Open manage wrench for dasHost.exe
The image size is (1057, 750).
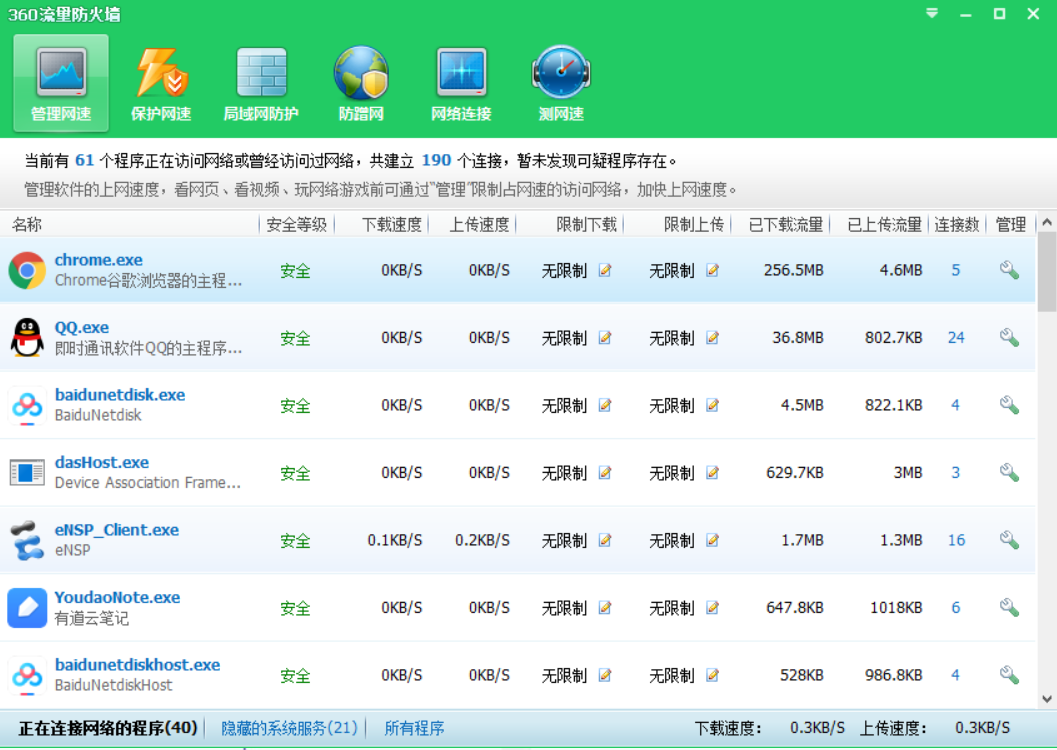tap(1009, 472)
